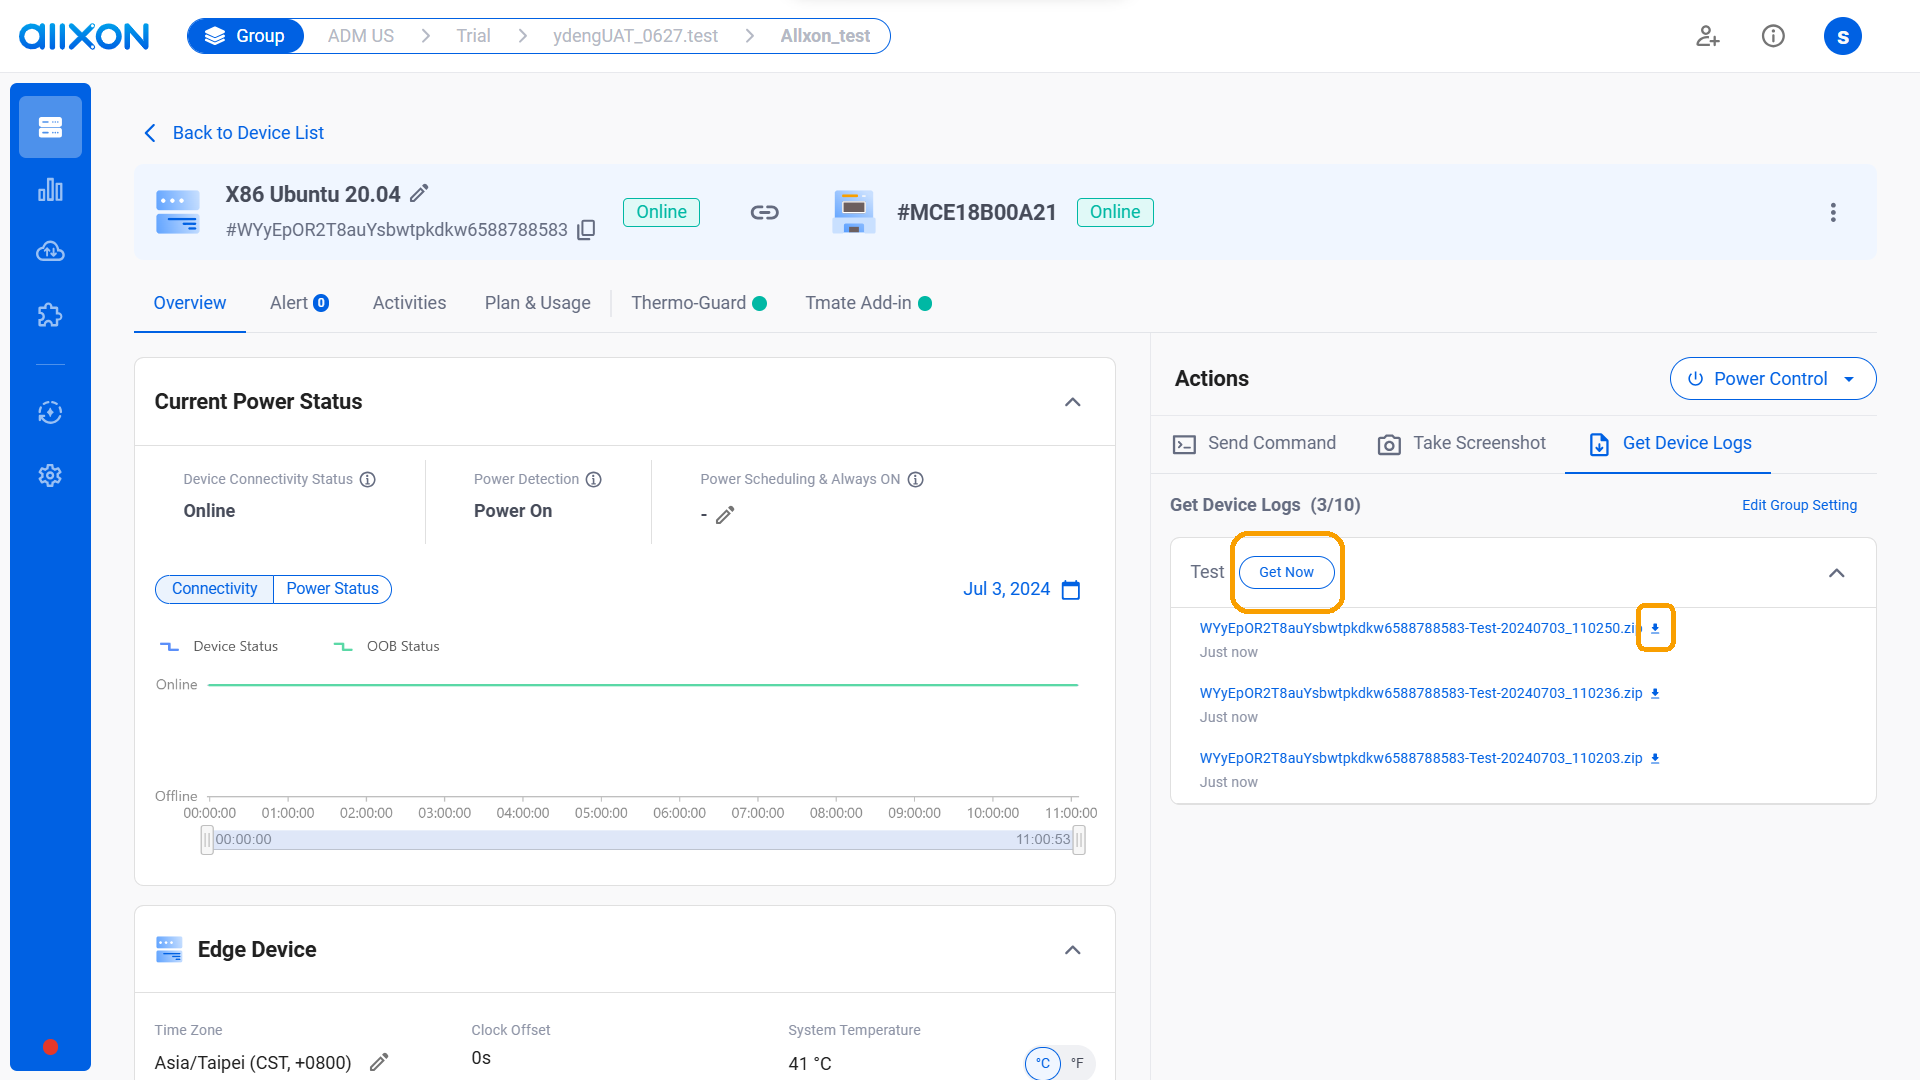The width and height of the screenshot is (1920, 1080).
Task: Open the Group selector breadcrumb
Action: click(x=246, y=36)
